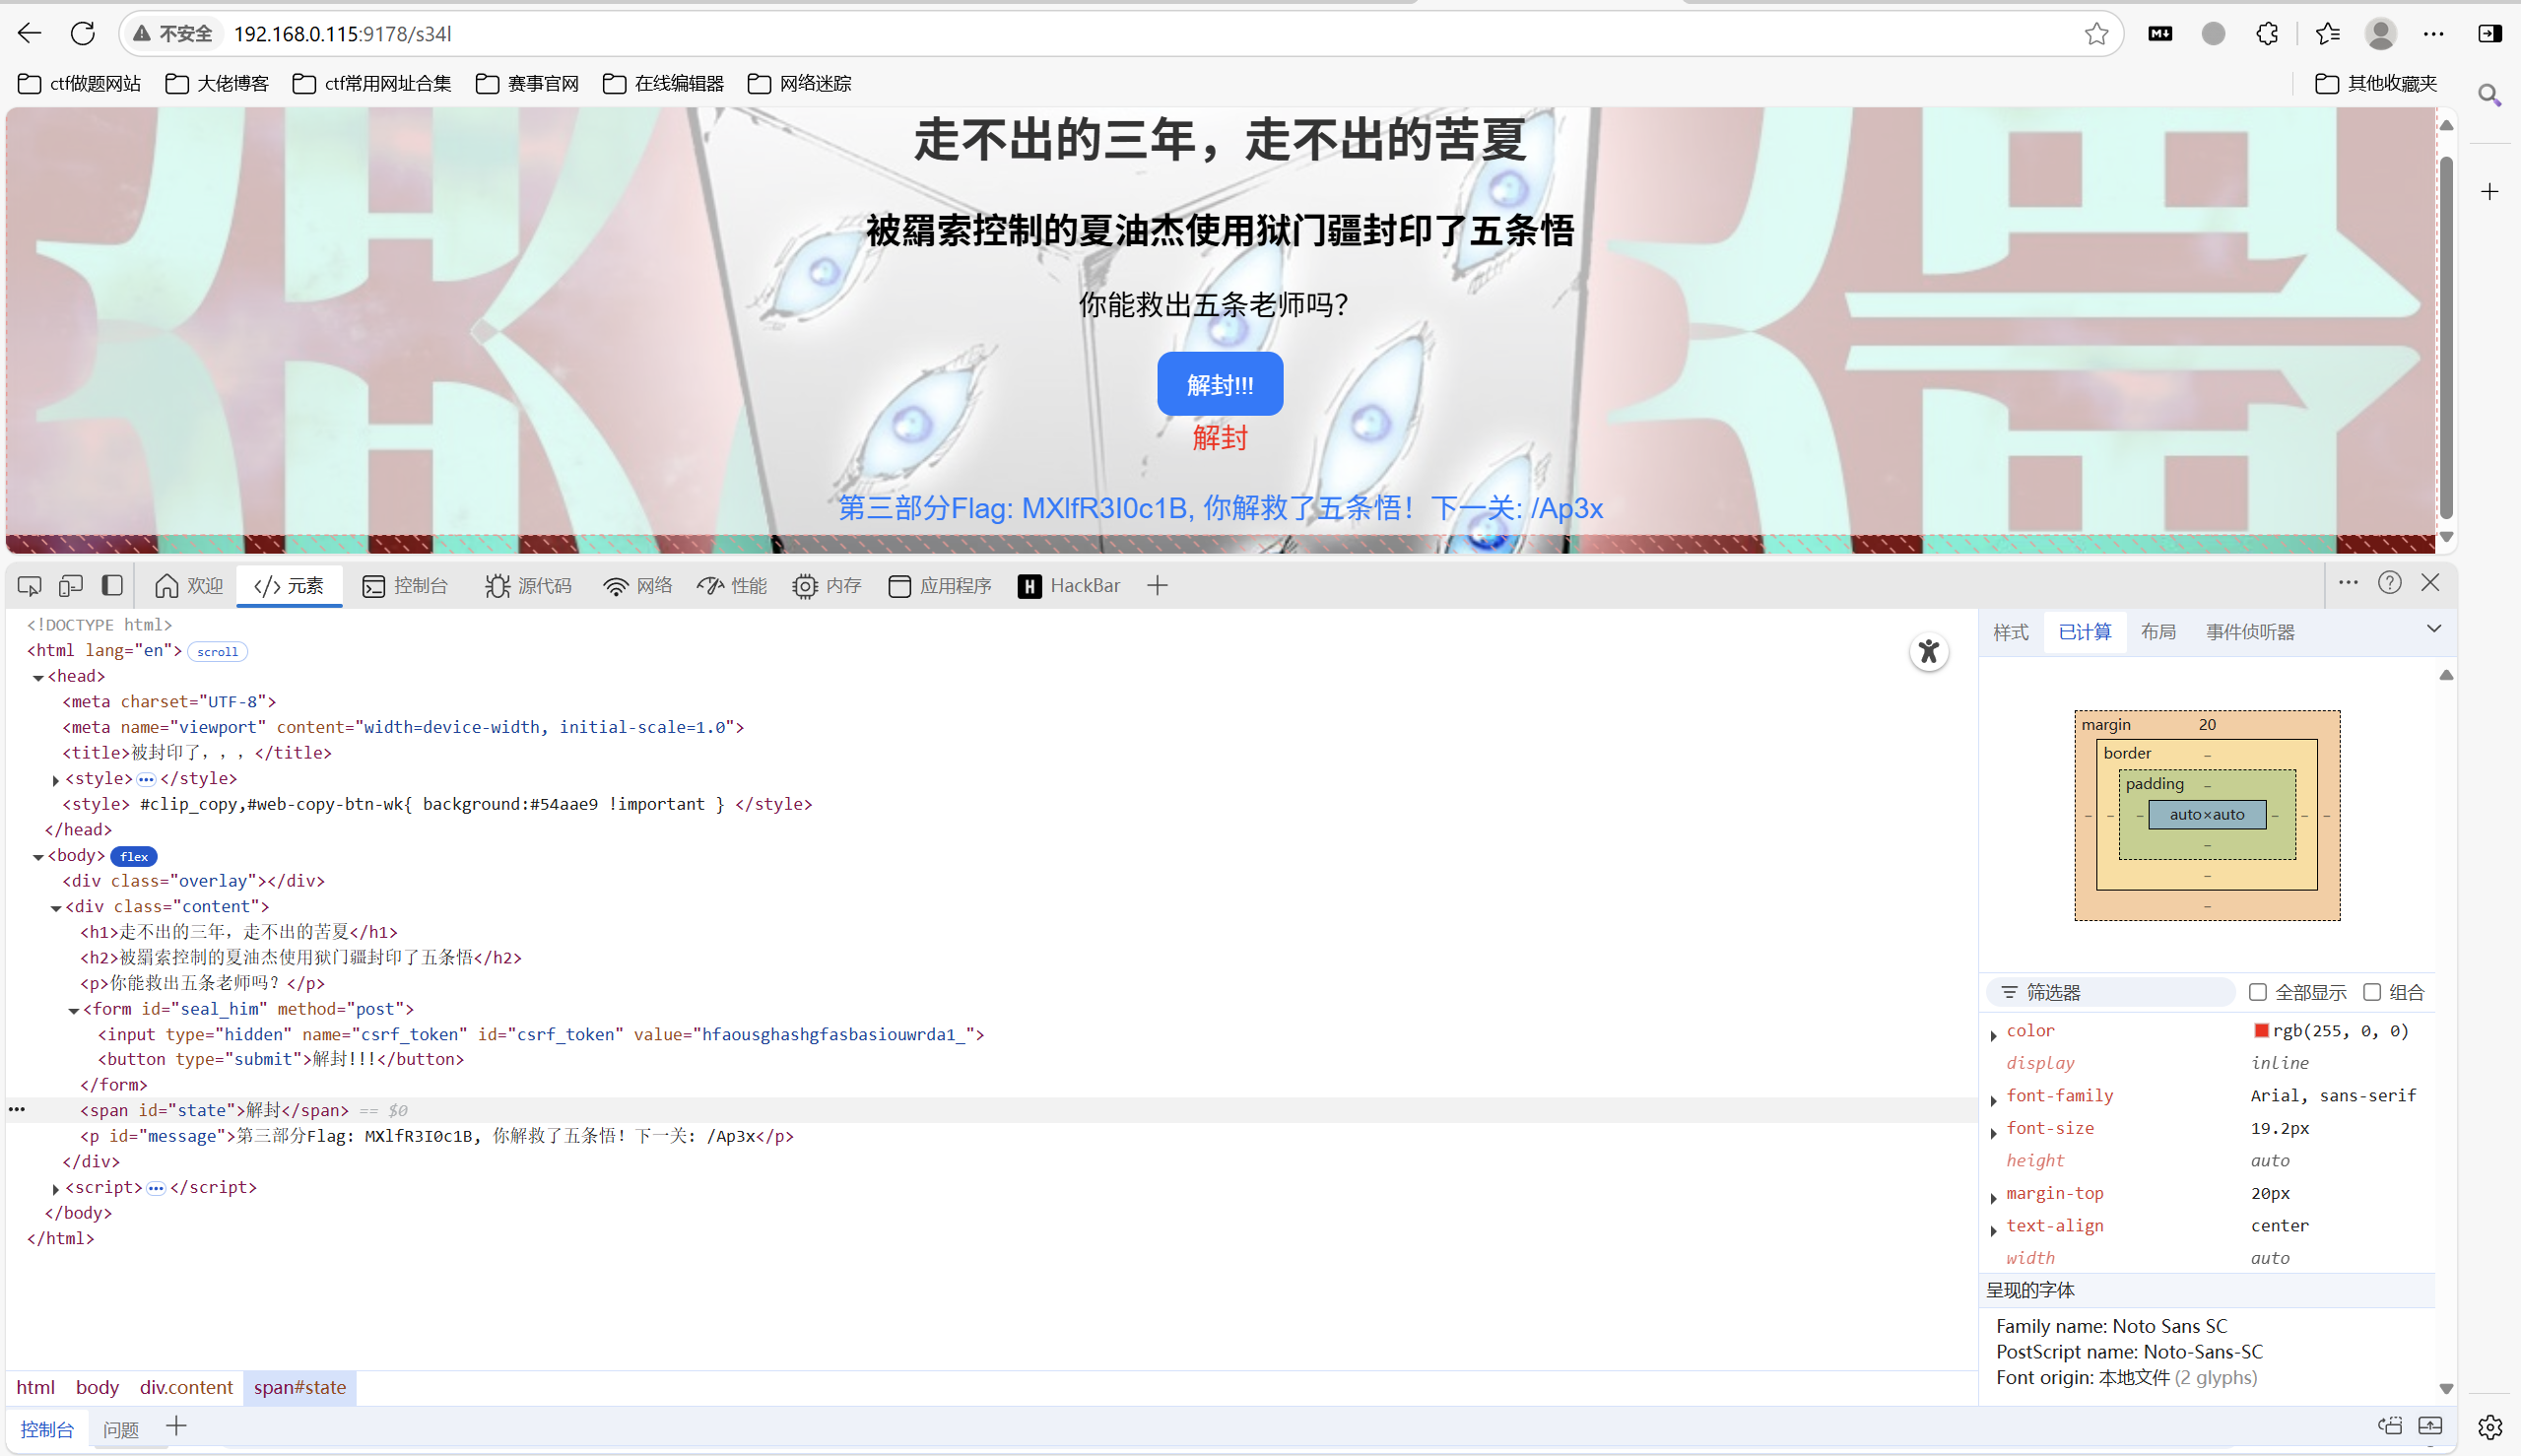Expand the quick view drawer icon

point(2431,1426)
